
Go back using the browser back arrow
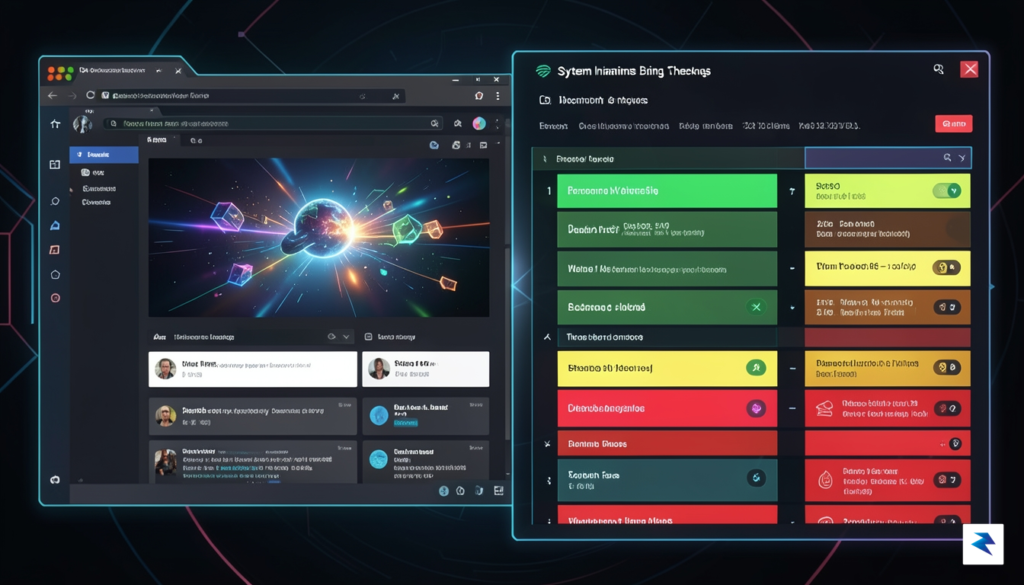coord(52,95)
